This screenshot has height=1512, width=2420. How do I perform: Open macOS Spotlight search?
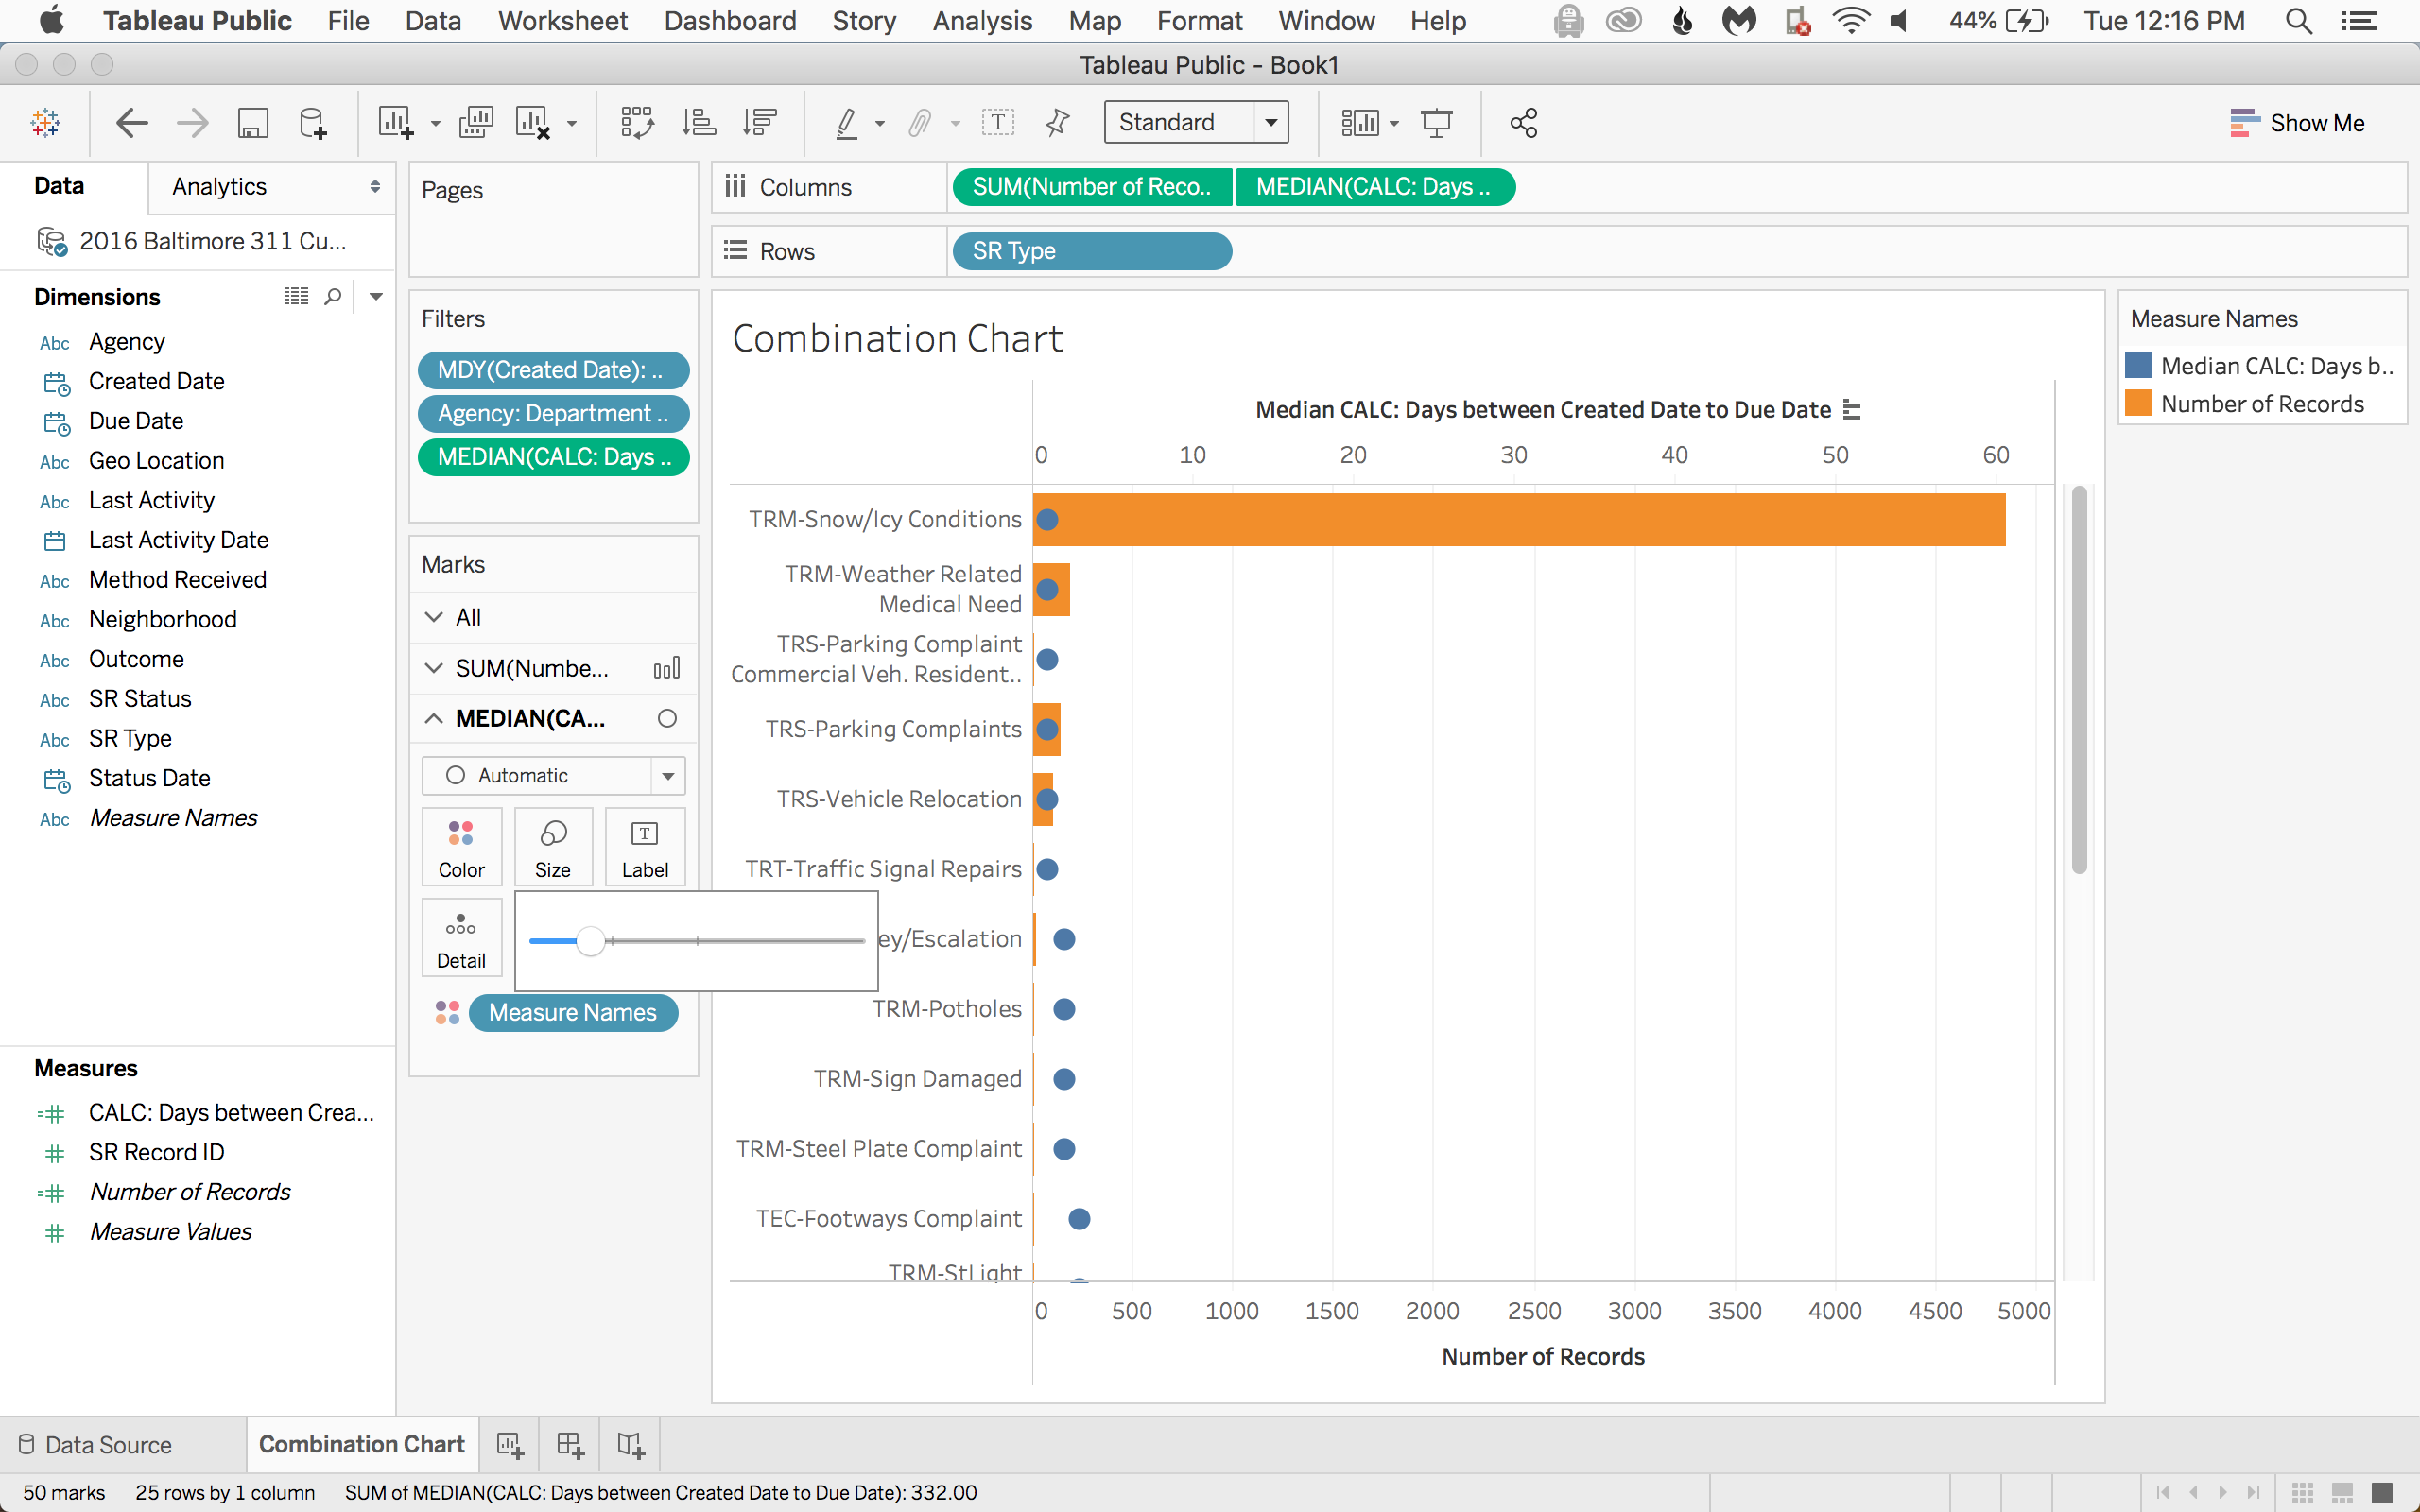tap(2298, 21)
